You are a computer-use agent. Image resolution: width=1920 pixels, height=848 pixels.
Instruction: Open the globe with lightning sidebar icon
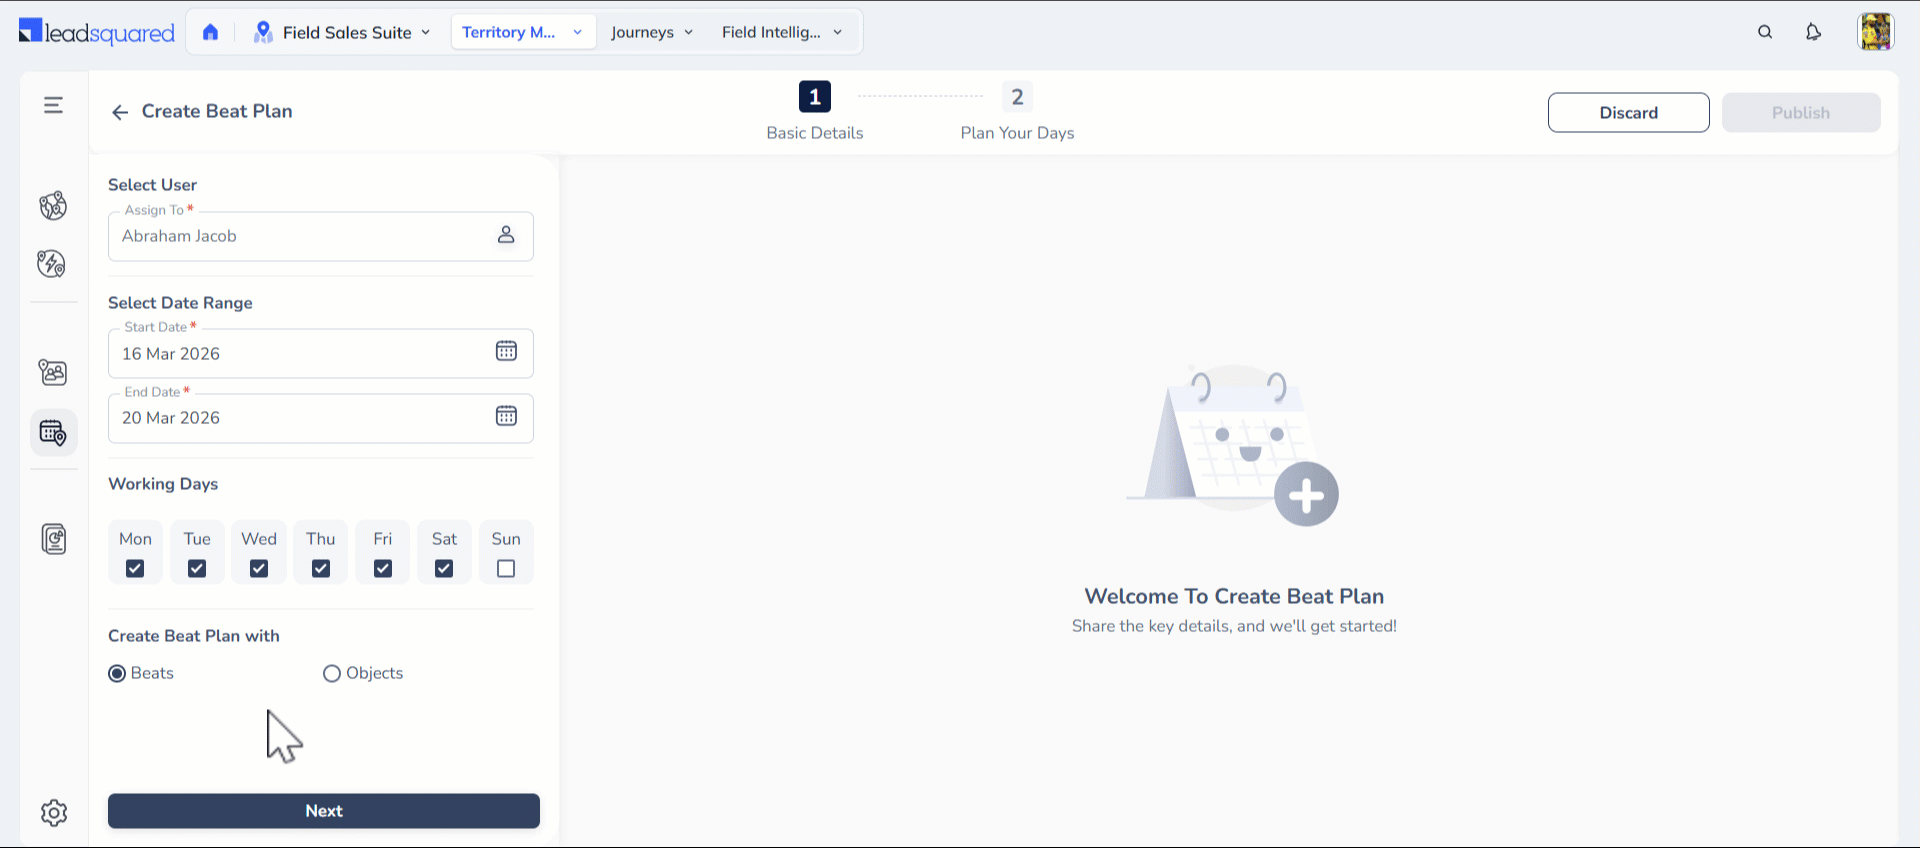(x=52, y=264)
